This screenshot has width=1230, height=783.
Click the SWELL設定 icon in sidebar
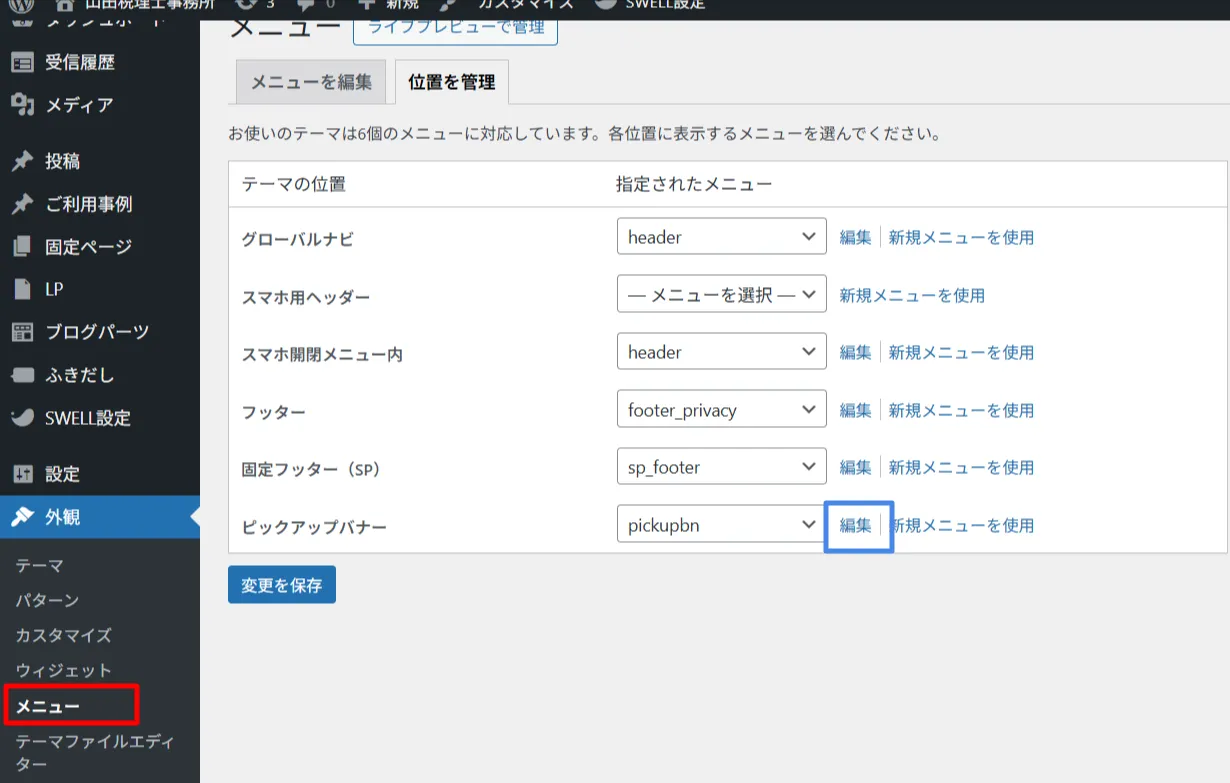click(22, 417)
